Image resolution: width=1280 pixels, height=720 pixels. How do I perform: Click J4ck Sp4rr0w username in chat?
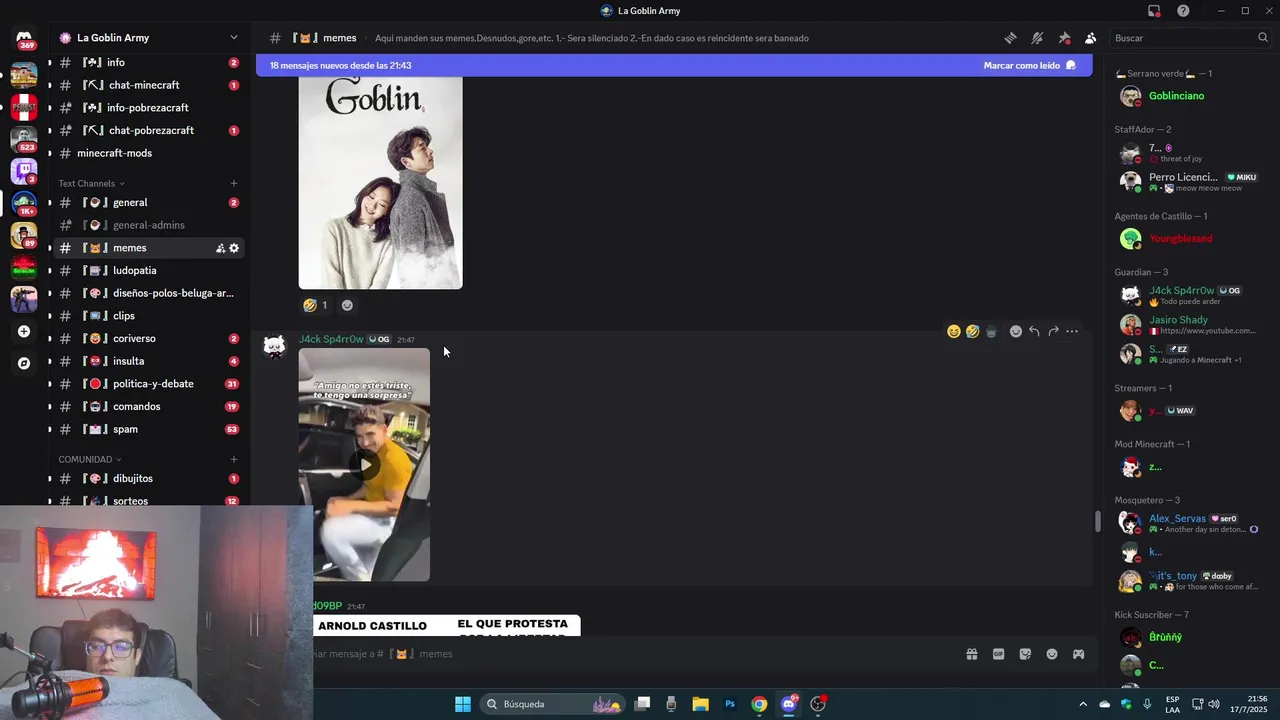coord(331,339)
